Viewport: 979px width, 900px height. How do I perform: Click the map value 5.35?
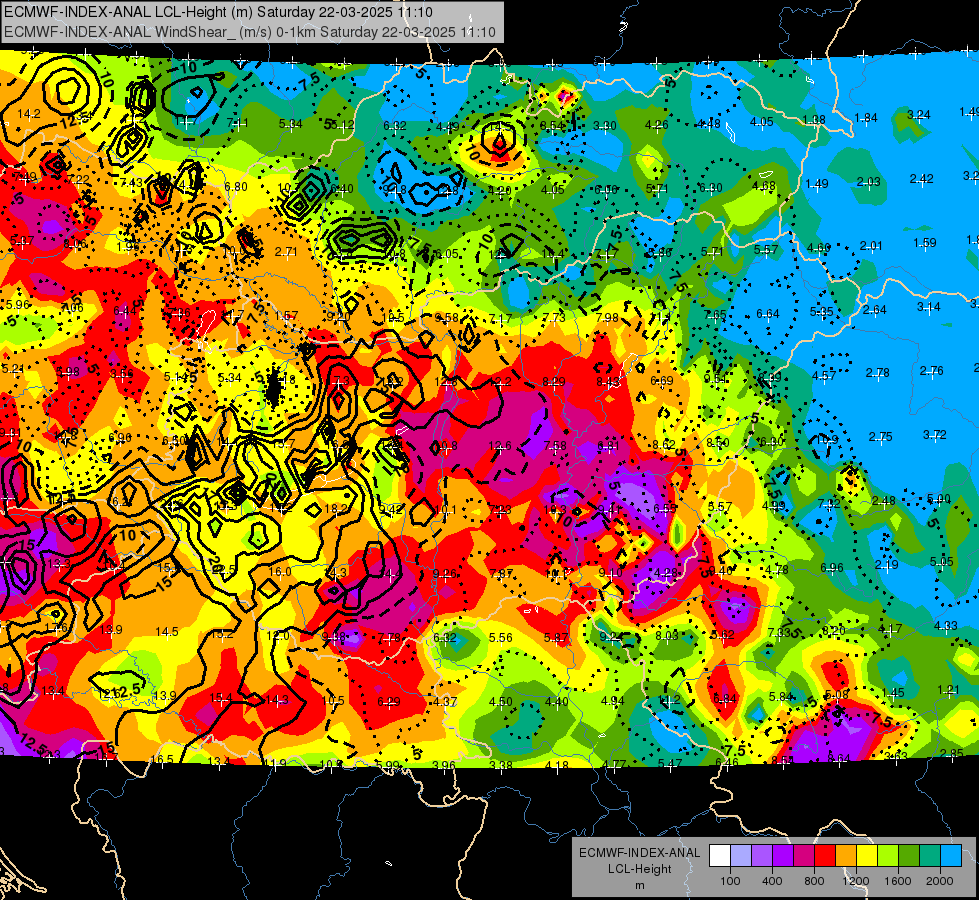[x=822, y=312]
